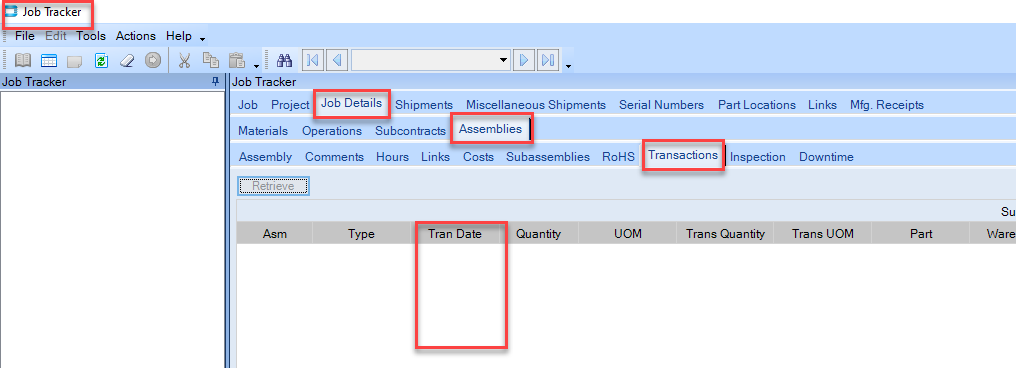Sort by the Tran Date column header
The height and width of the screenshot is (368, 1016).
(x=455, y=234)
